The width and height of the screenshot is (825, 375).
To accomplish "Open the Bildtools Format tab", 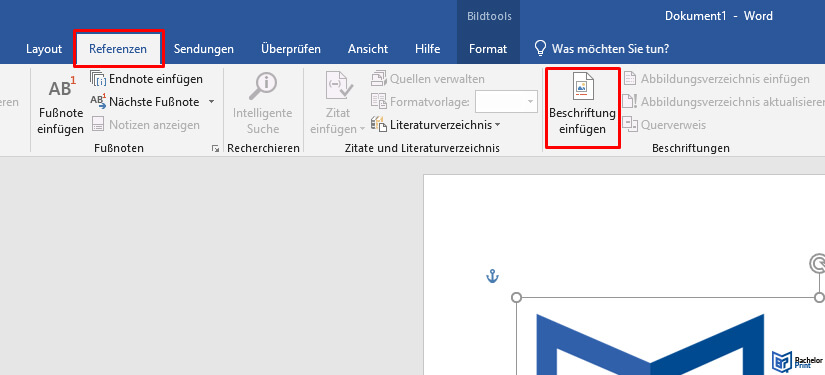I will [x=488, y=49].
